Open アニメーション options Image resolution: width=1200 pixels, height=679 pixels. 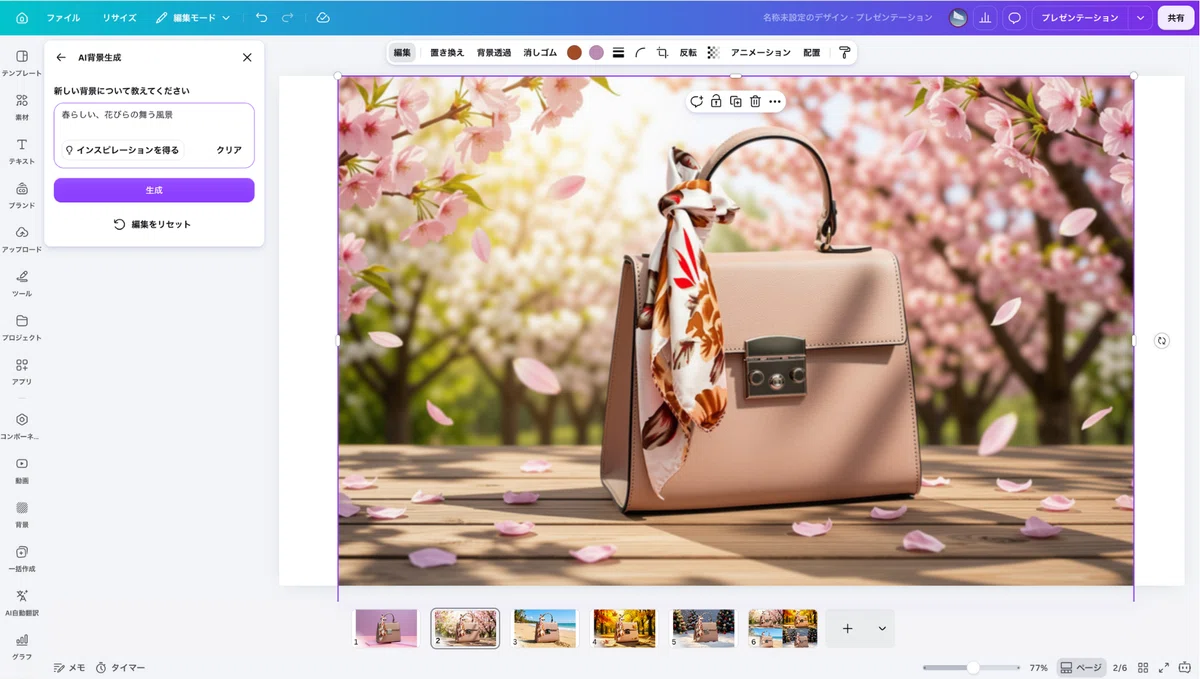point(761,52)
